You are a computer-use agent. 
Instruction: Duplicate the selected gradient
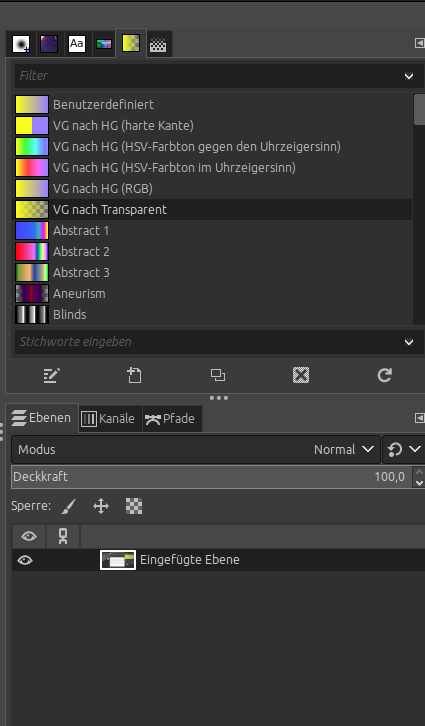[x=218, y=375]
